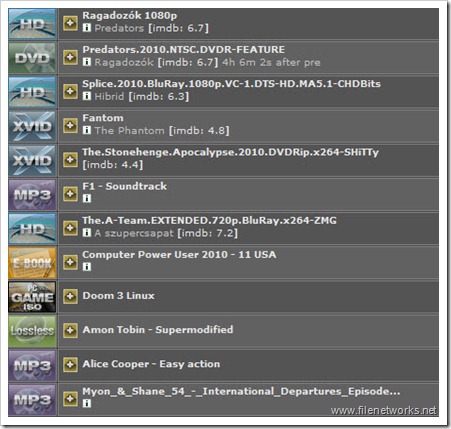451x429 pixels.
Task: Open the info icon under Ragadozók 1080p
Action: (87, 27)
